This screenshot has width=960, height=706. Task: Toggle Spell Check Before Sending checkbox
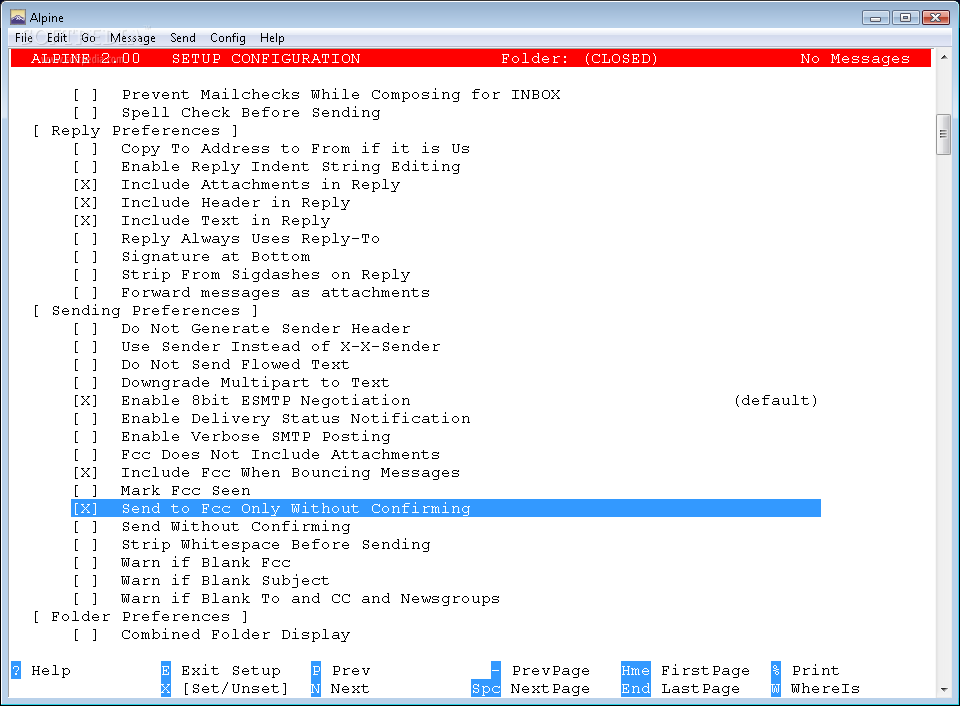(x=85, y=113)
